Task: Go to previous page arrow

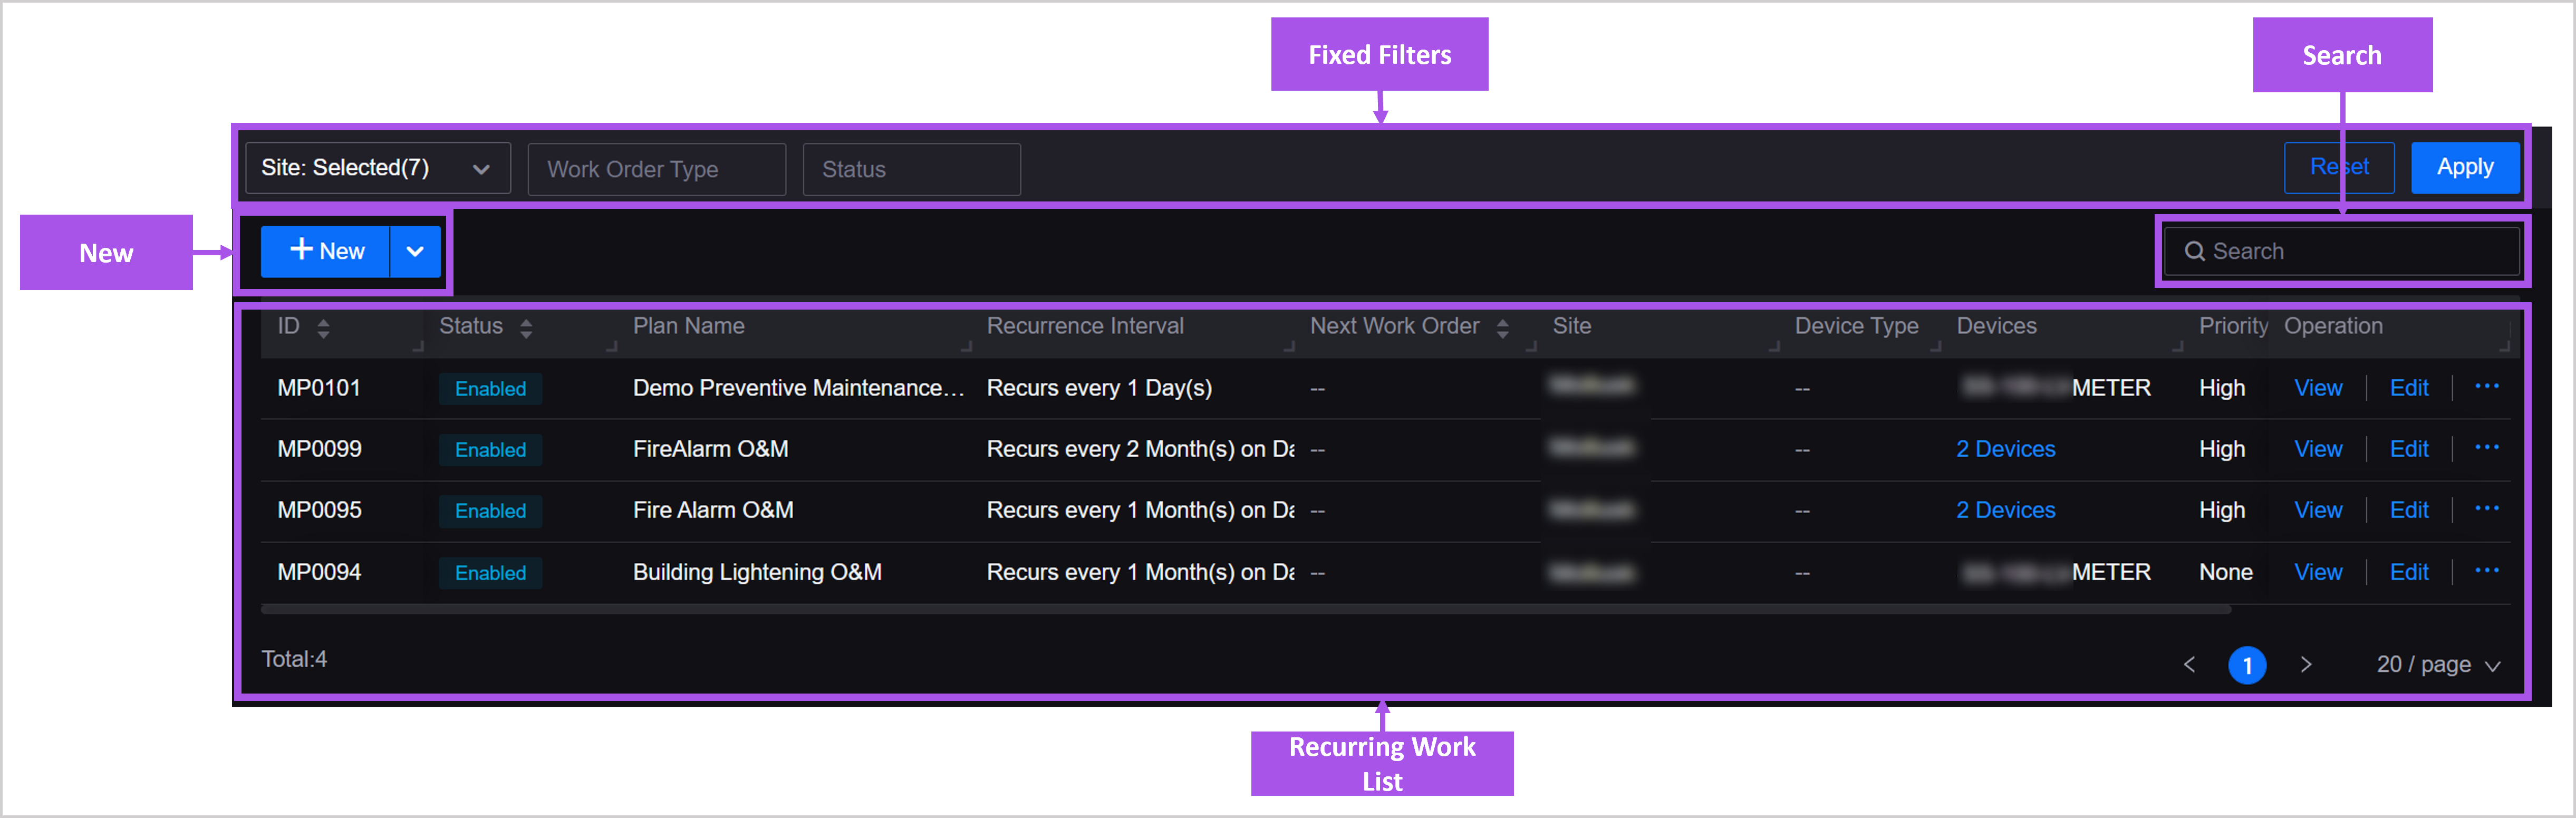Action: [2189, 665]
